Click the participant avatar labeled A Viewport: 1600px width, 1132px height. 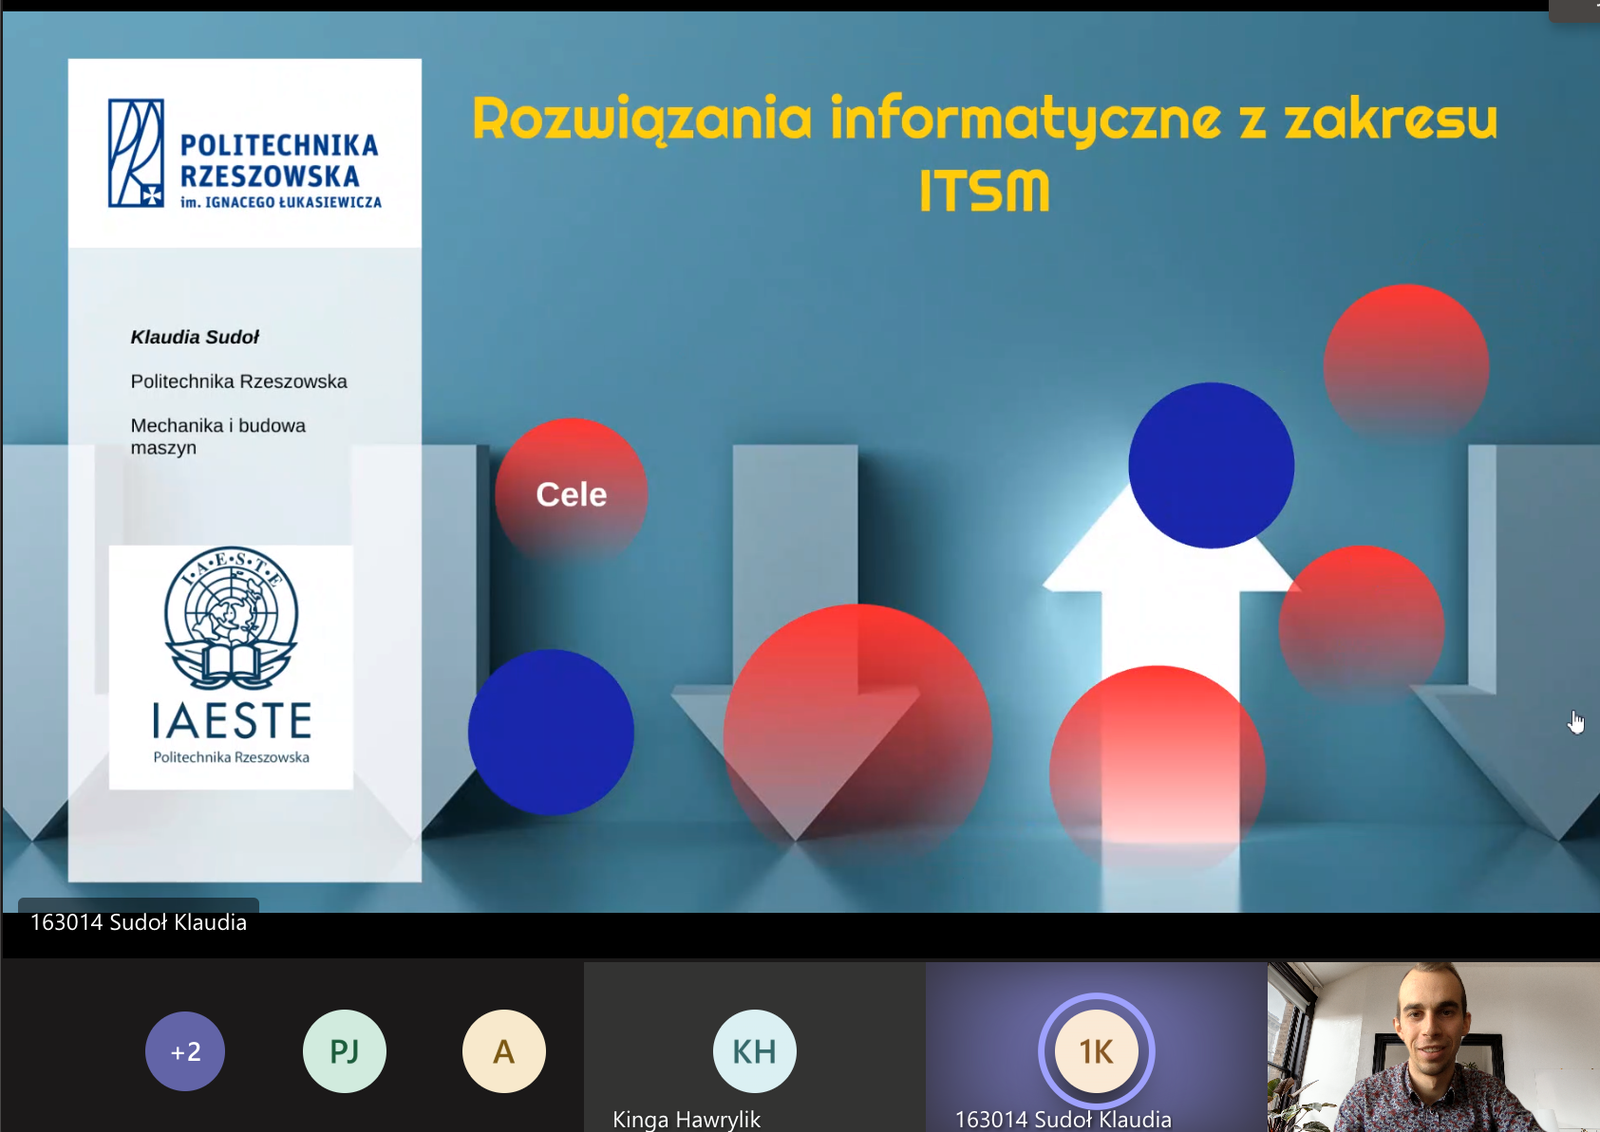click(x=503, y=1051)
